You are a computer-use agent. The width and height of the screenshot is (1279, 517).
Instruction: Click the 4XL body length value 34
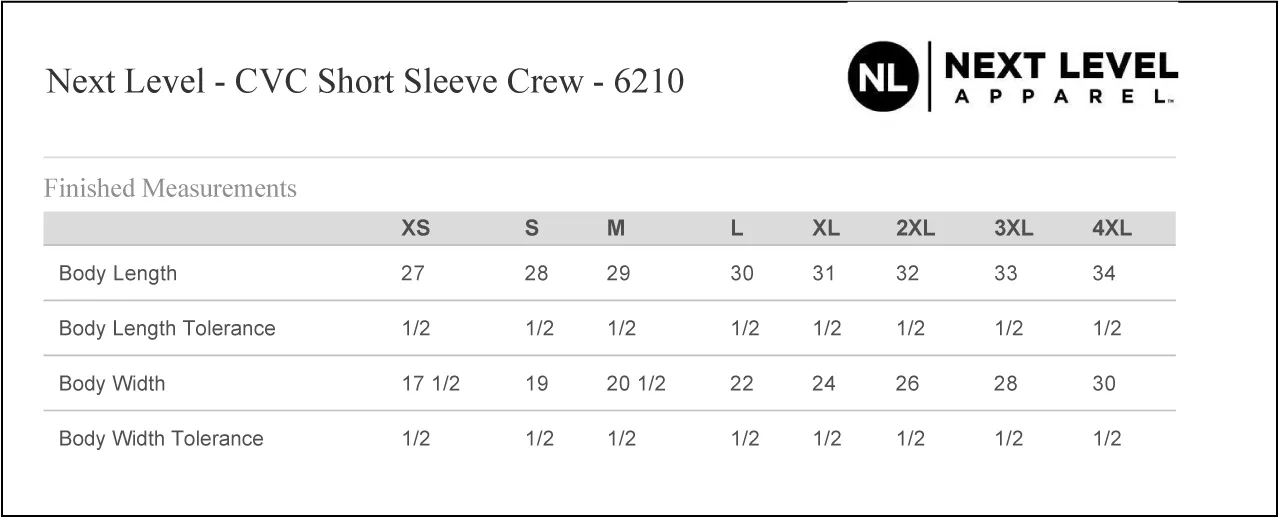[x=1104, y=273]
